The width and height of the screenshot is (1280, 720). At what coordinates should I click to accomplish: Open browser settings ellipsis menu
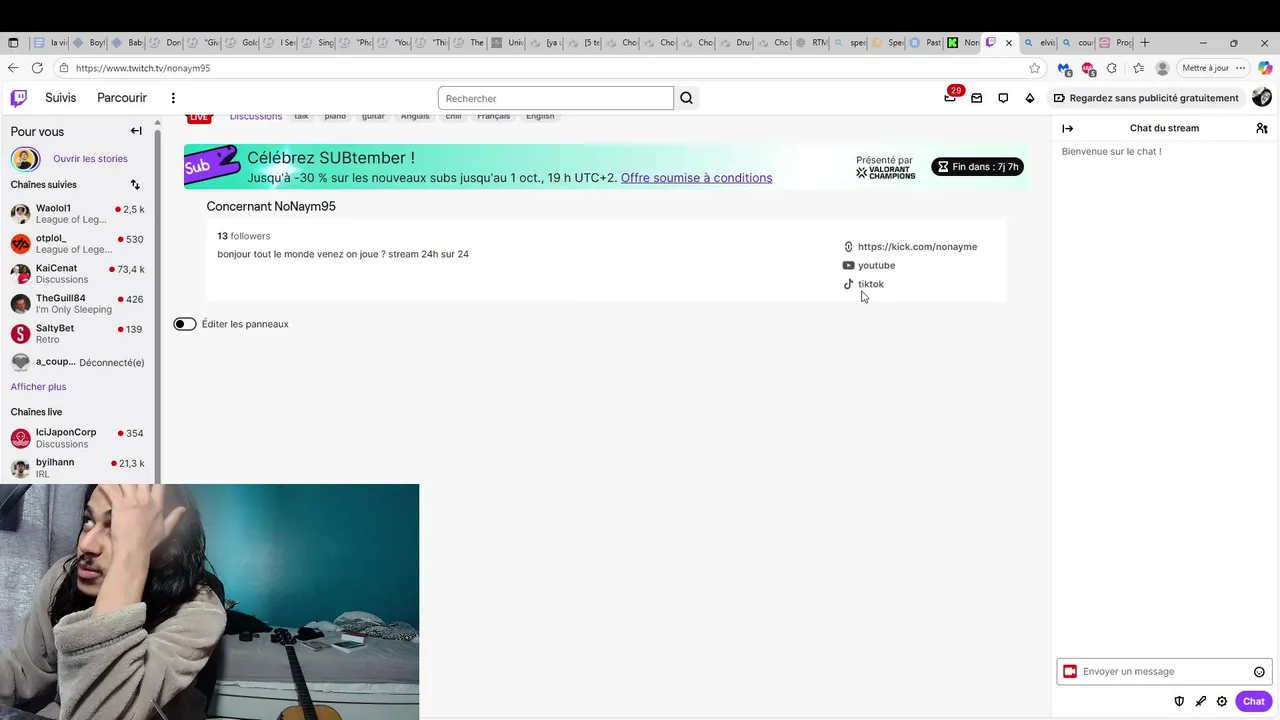click(x=1241, y=68)
